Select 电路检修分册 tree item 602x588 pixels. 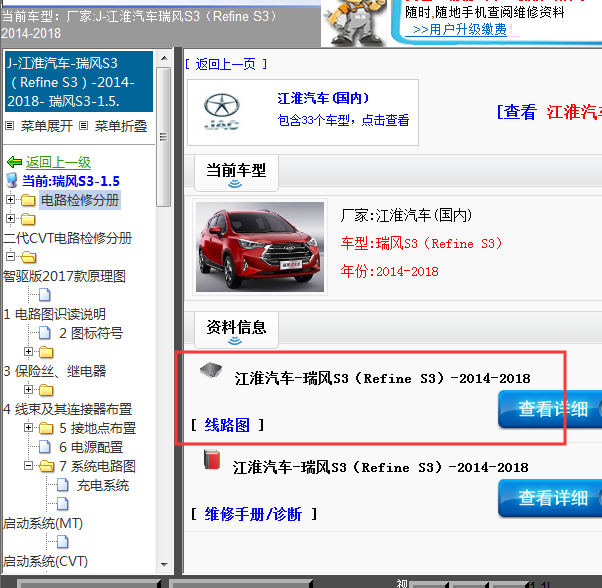tap(80, 200)
